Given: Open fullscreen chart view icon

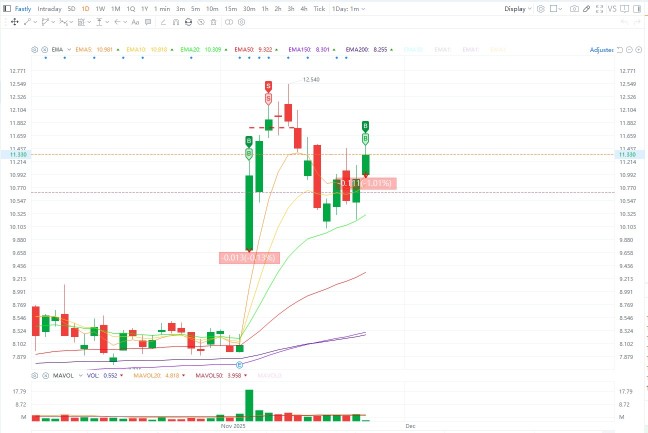Looking at the screenshot, I should 599,9.
